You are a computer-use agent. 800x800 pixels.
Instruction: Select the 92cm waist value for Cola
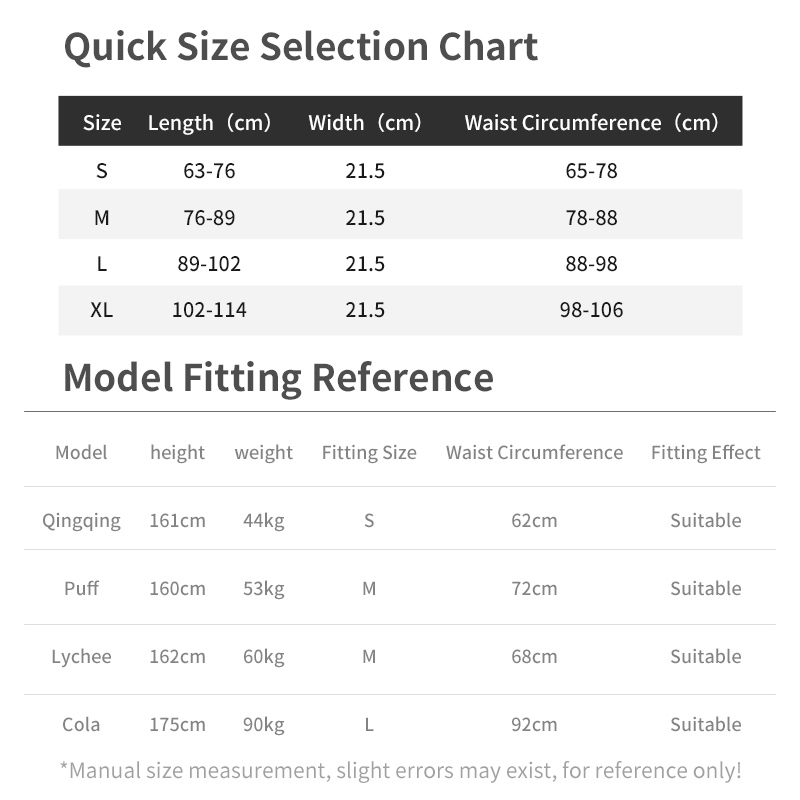[x=534, y=724]
